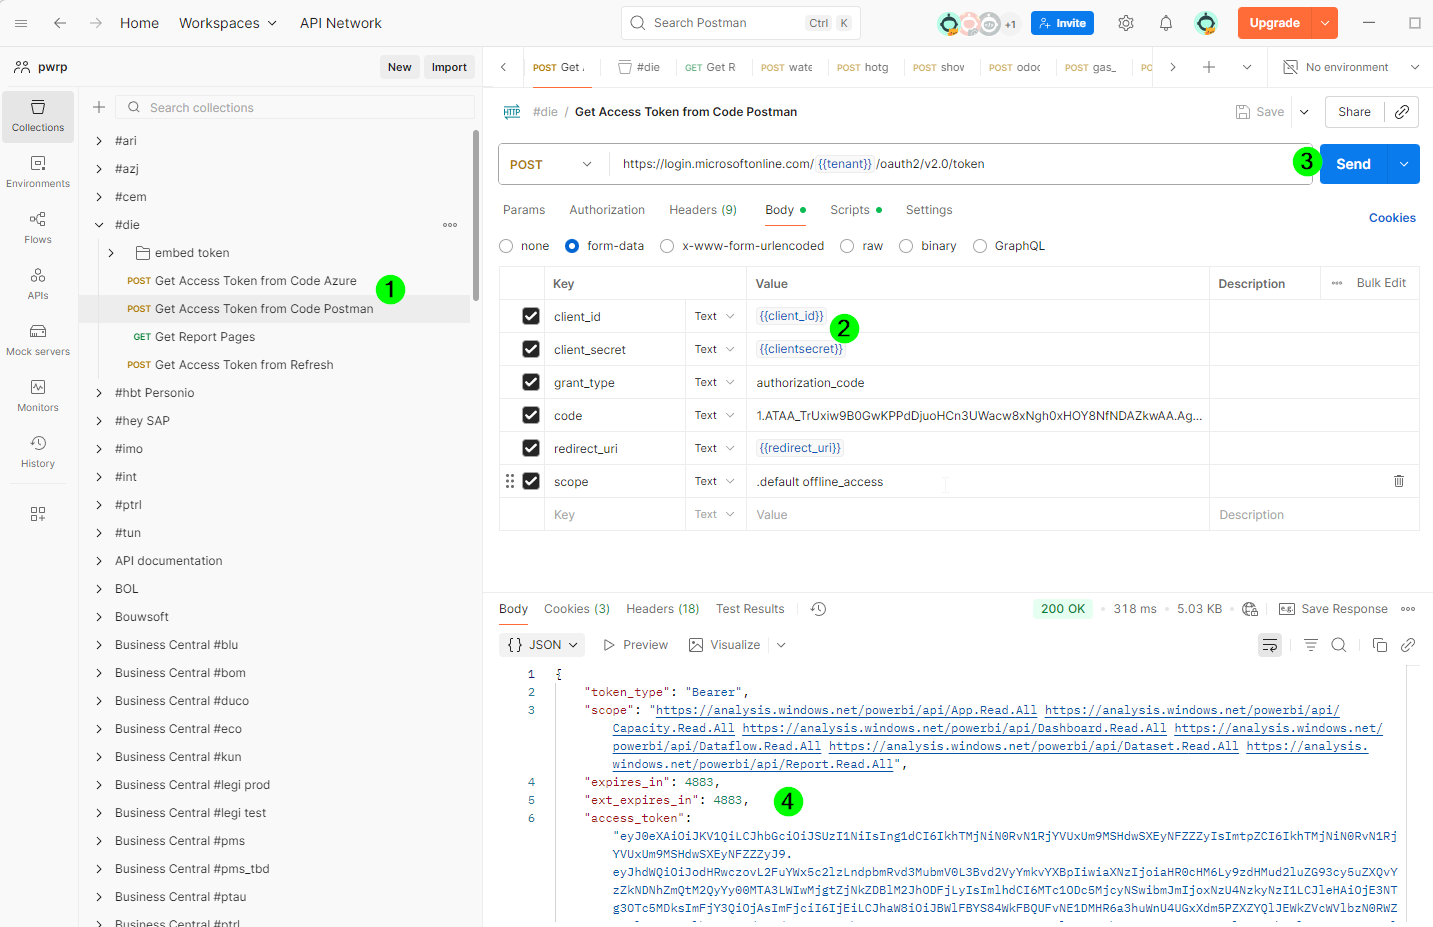This screenshot has height=927, width=1433.
Task: Open the Send button dropdown arrow
Action: pyautogui.click(x=1404, y=164)
